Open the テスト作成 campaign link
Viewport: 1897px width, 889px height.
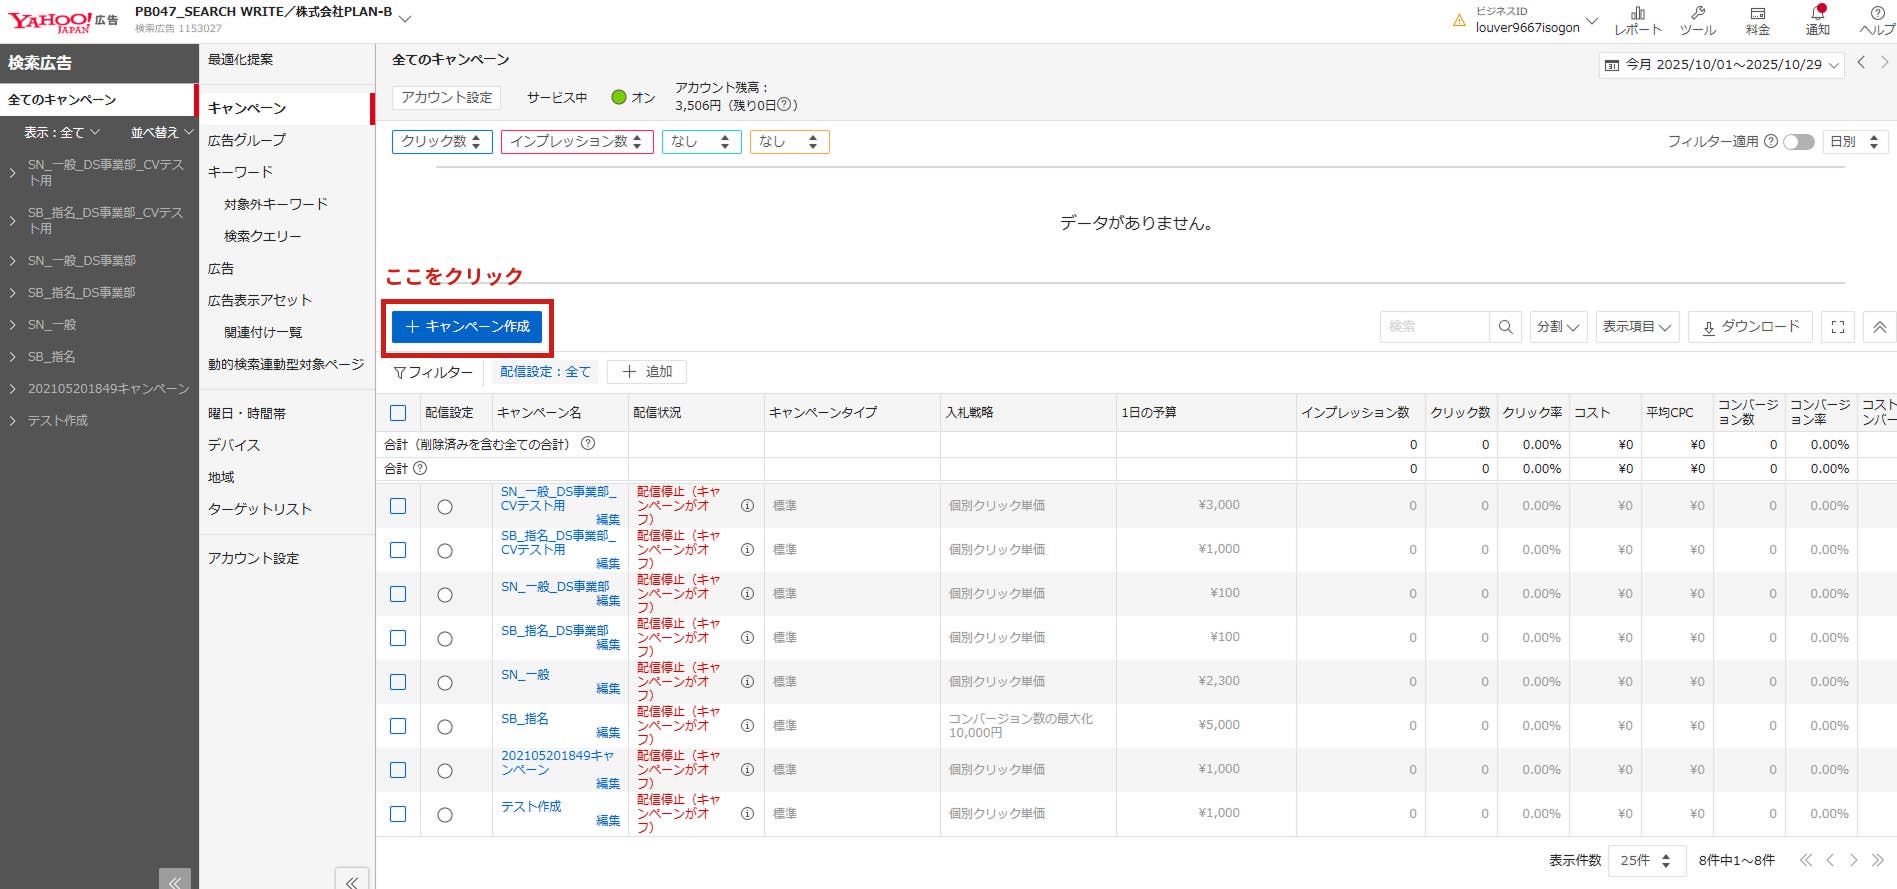tap(531, 806)
